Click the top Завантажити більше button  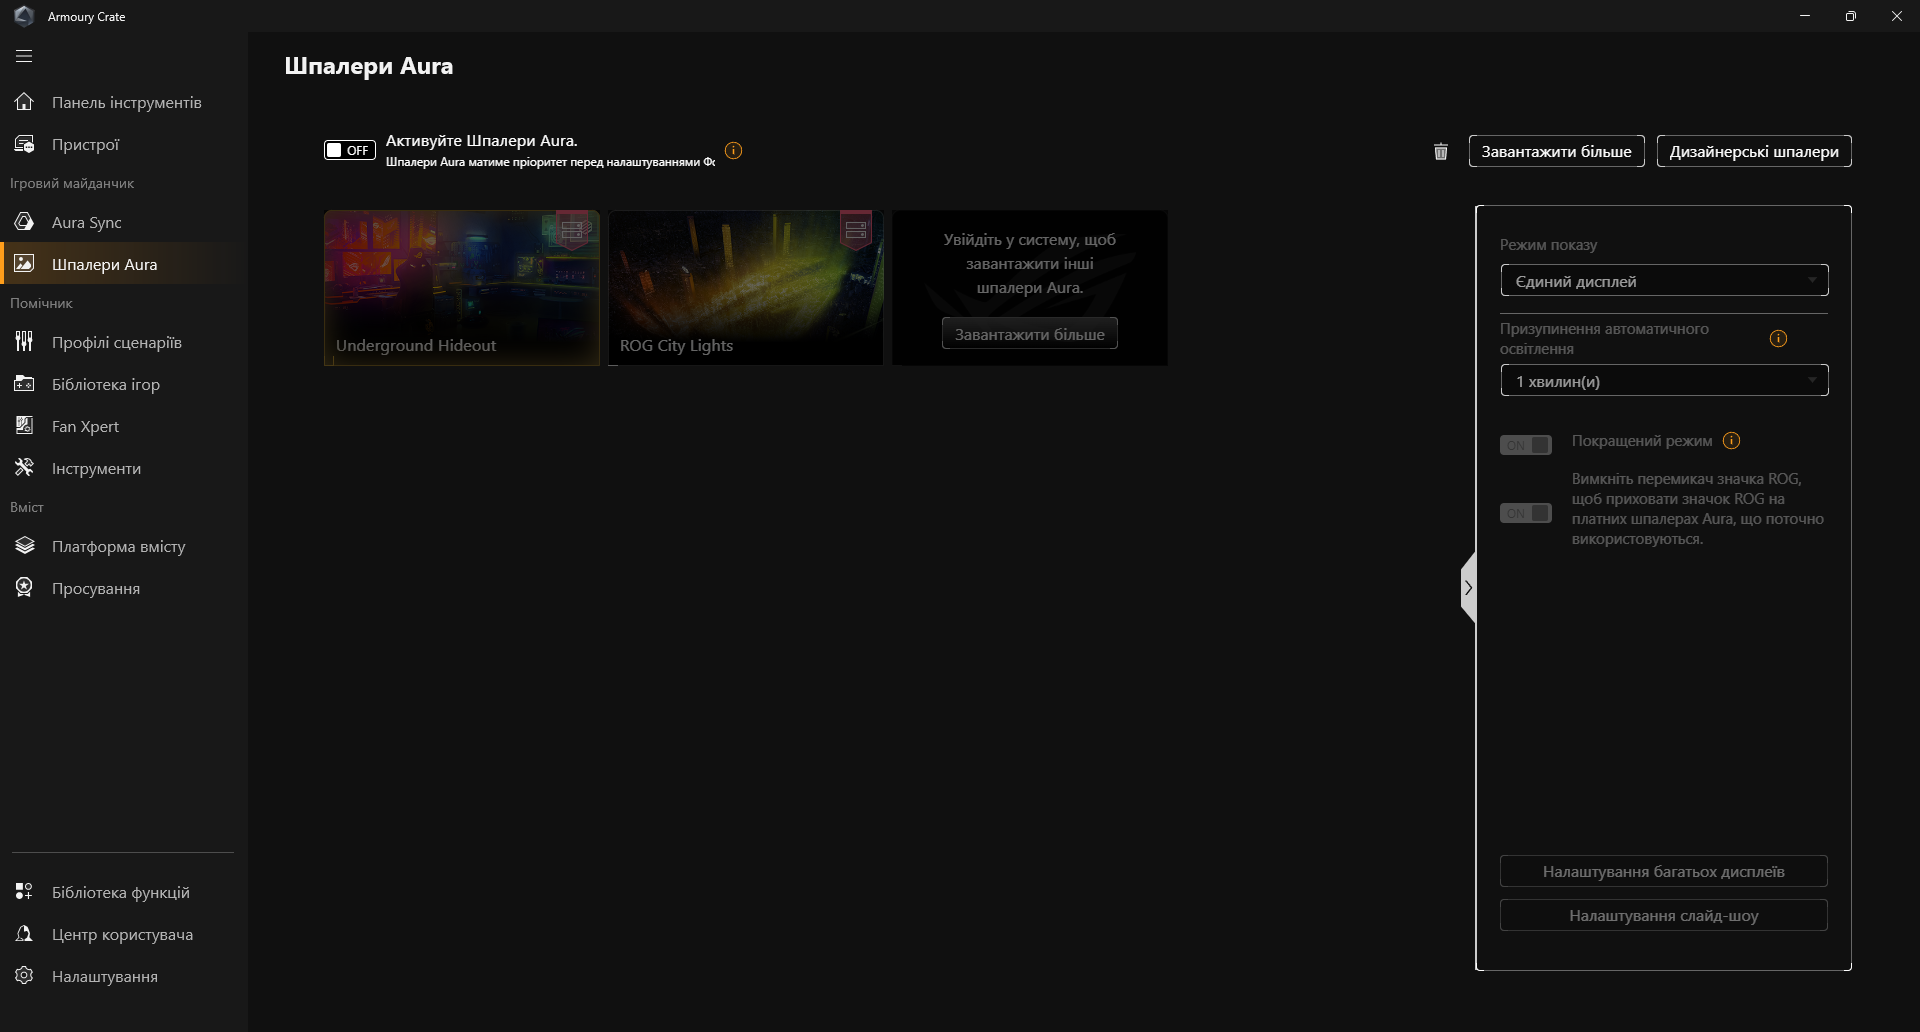click(x=1556, y=151)
